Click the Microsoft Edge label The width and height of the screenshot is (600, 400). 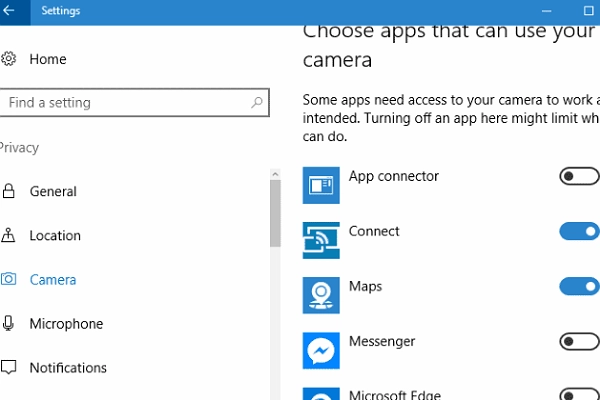395,395
